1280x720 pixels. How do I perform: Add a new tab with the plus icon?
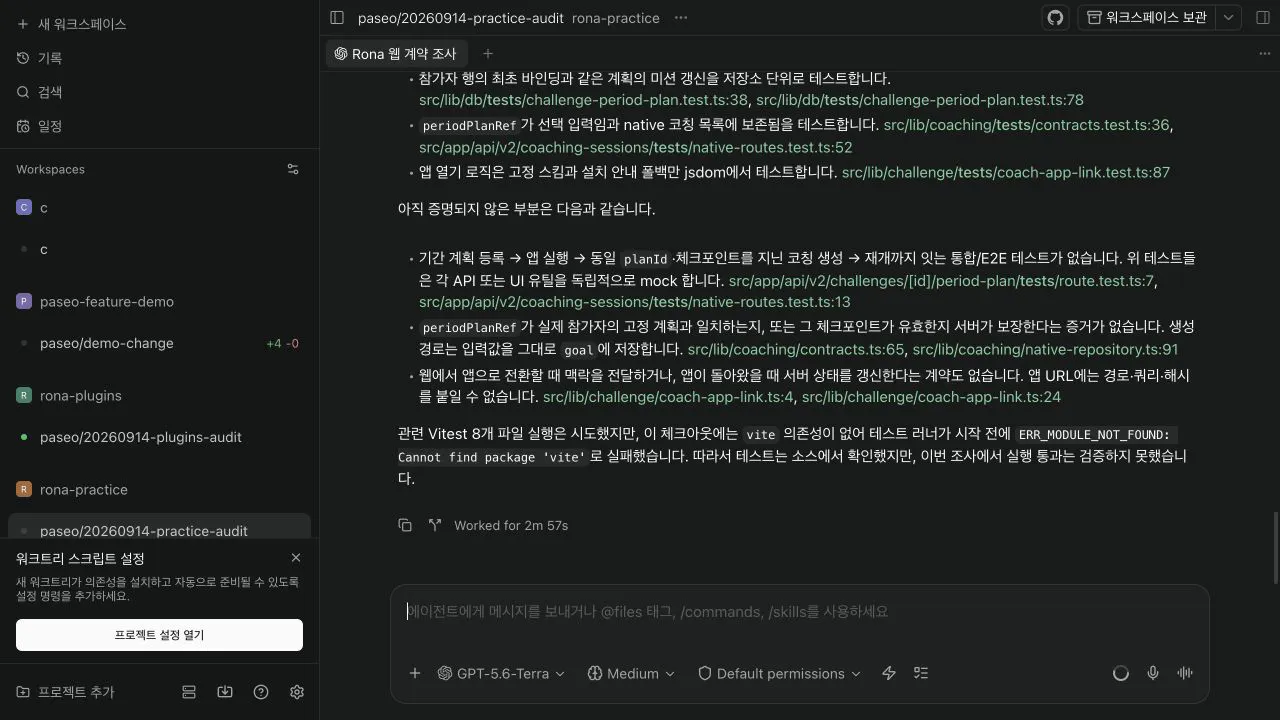pos(488,54)
